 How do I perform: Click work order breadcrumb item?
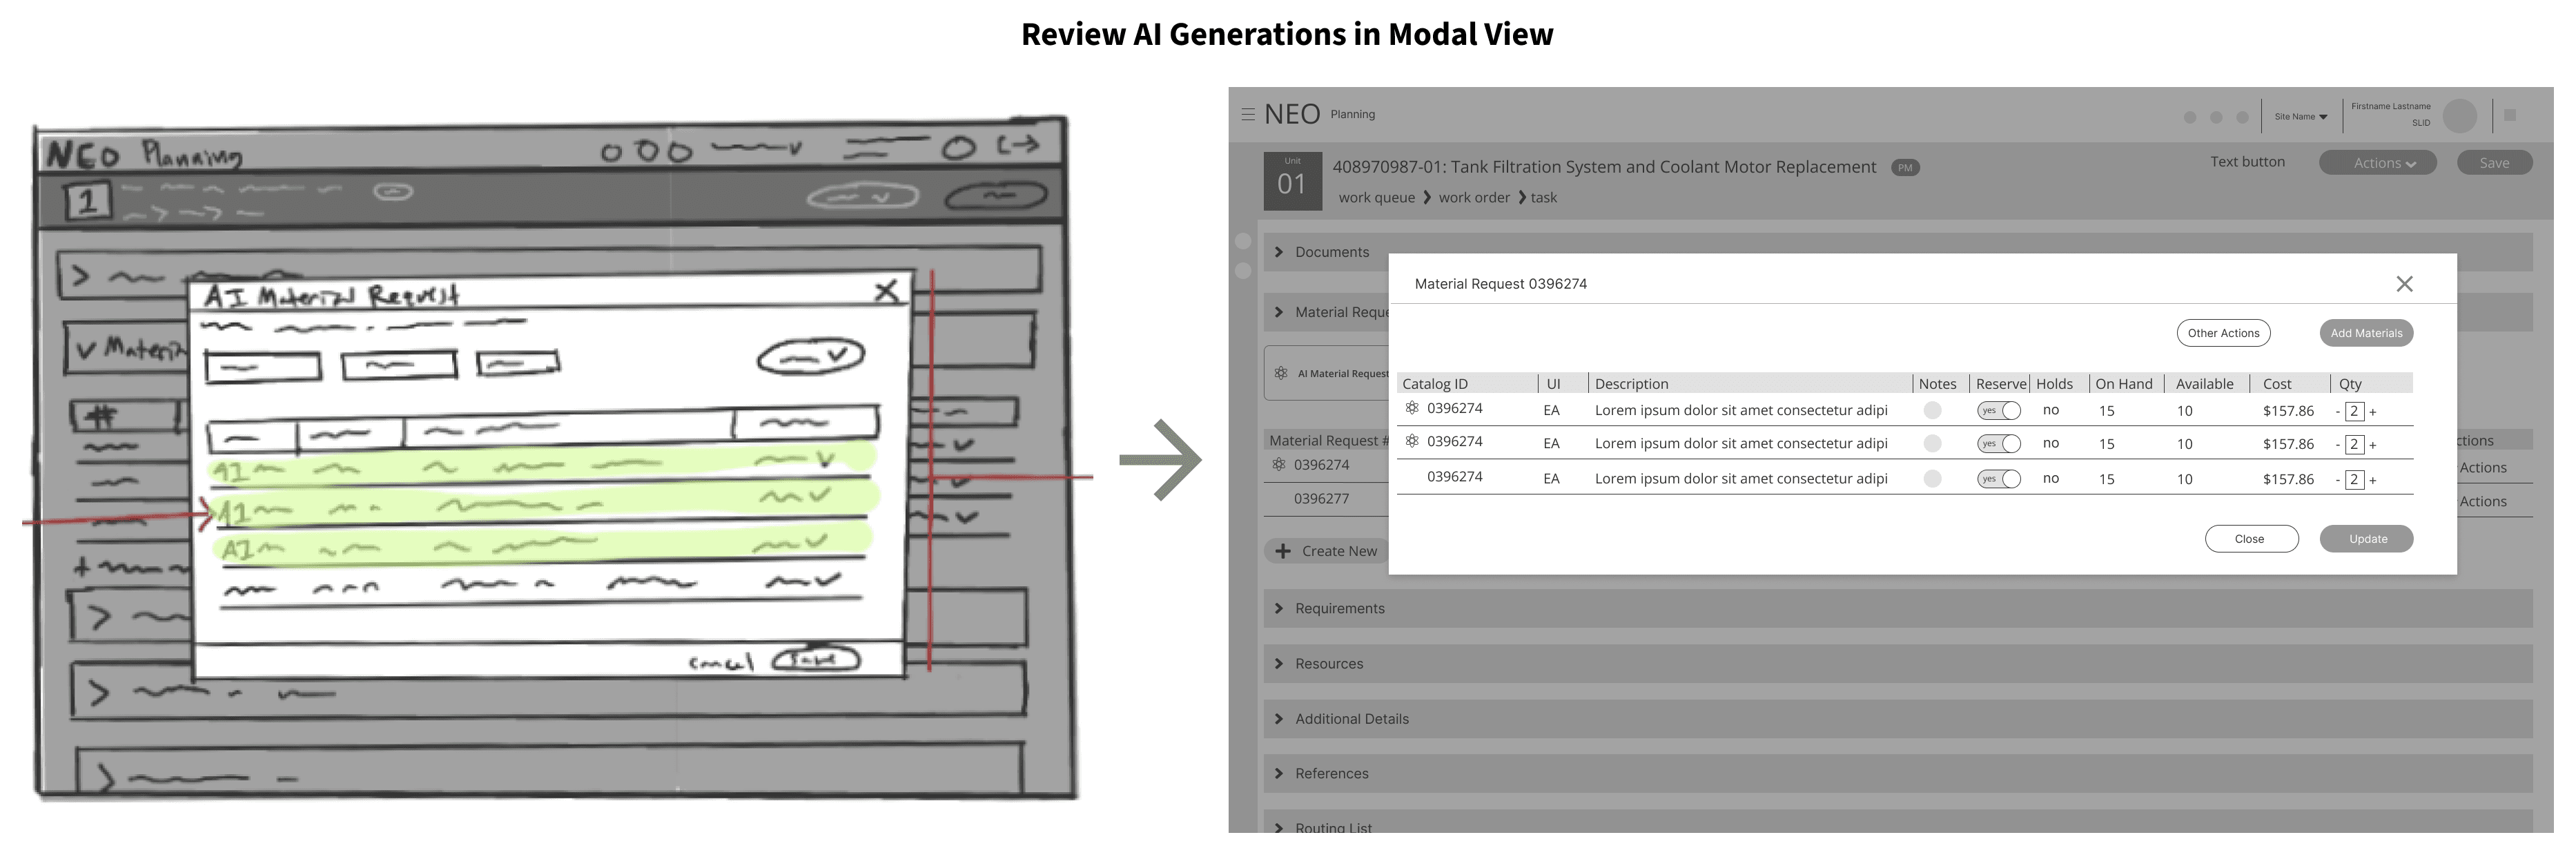point(1474,198)
